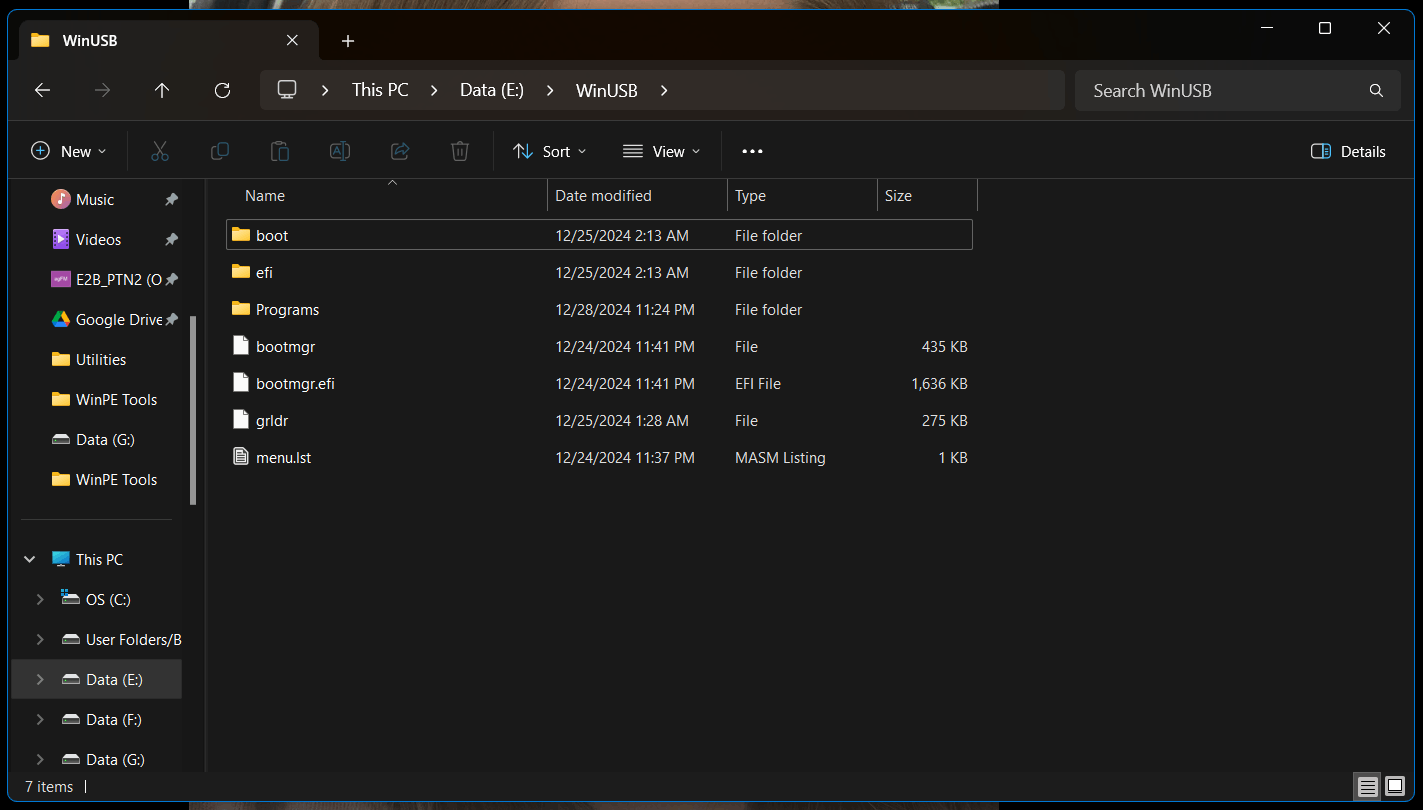Open chevron after Data (E:) in address bar

click(x=550, y=90)
